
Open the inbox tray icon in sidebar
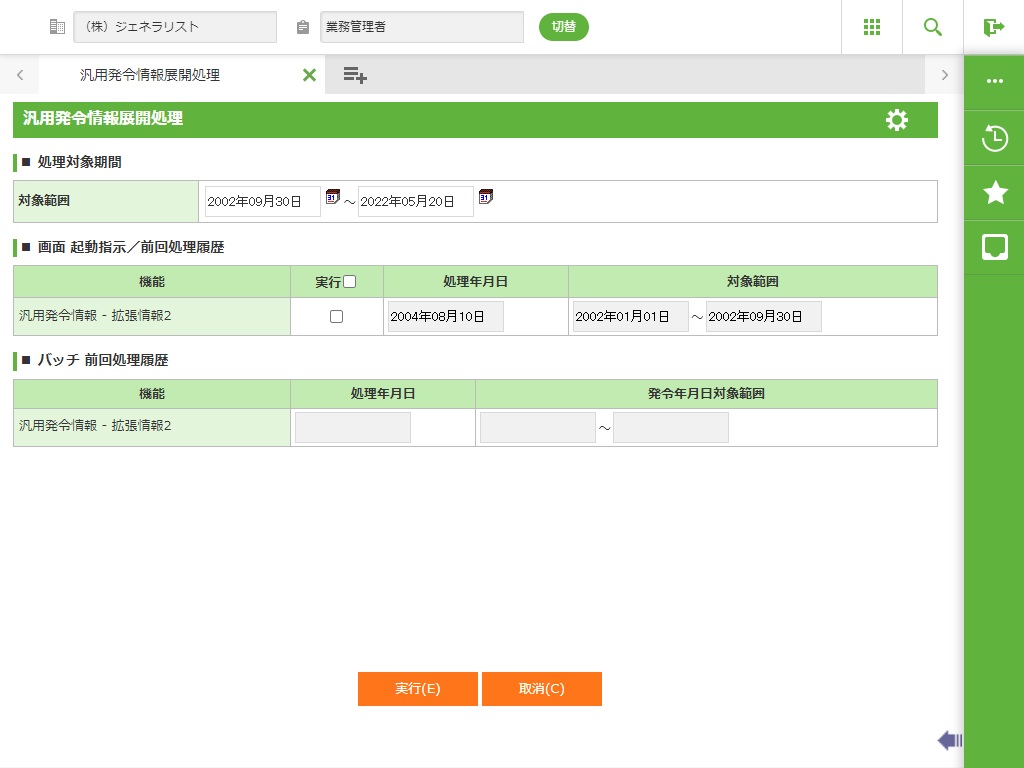click(x=994, y=247)
